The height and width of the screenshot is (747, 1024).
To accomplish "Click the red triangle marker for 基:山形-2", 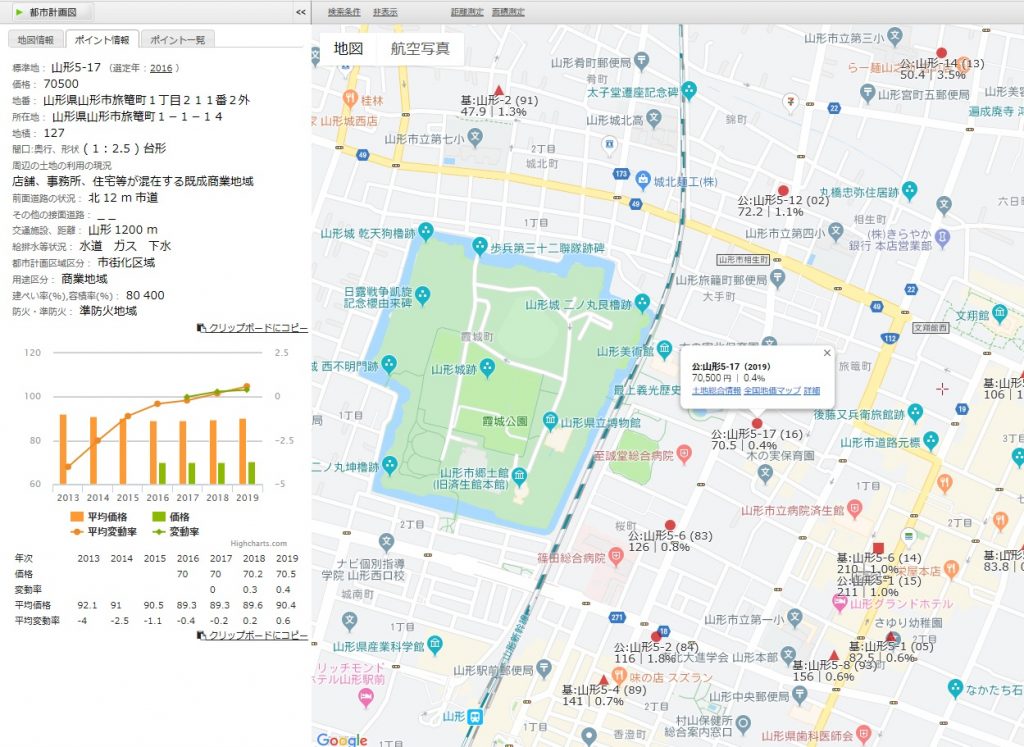I will coord(499,90).
